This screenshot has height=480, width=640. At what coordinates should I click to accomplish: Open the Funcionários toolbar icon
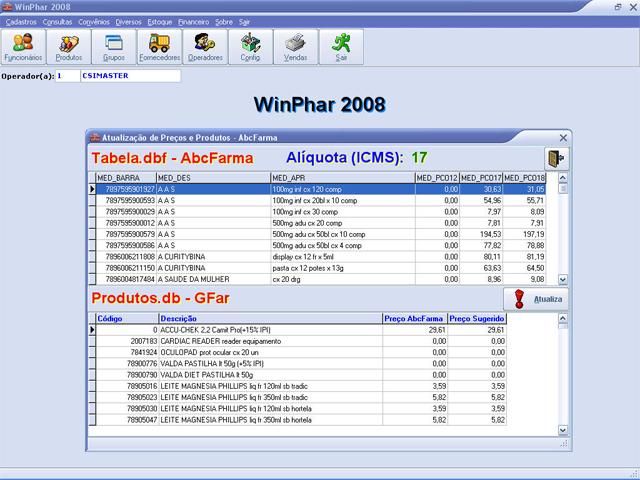pyautogui.click(x=23, y=47)
